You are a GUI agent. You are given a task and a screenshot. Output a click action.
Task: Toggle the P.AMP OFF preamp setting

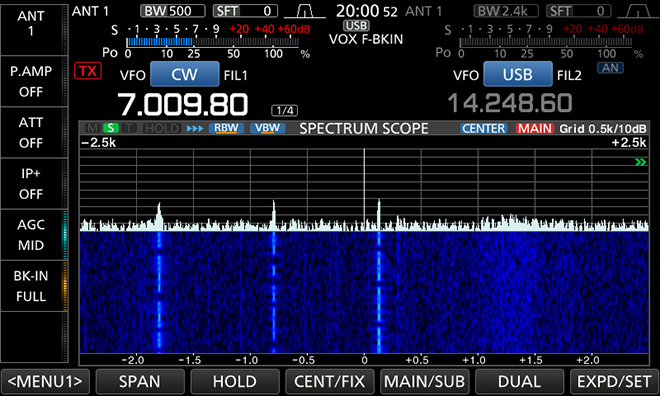(32, 81)
